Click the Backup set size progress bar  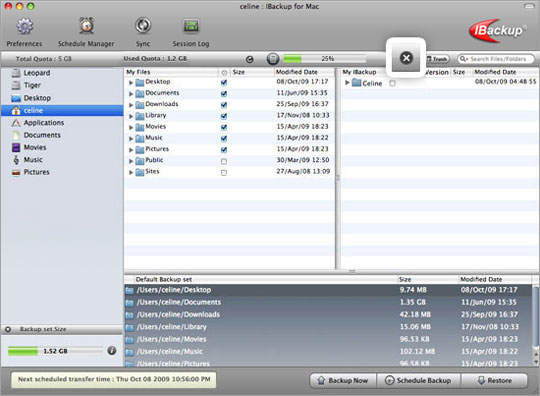pyautogui.click(x=55, y=351)
